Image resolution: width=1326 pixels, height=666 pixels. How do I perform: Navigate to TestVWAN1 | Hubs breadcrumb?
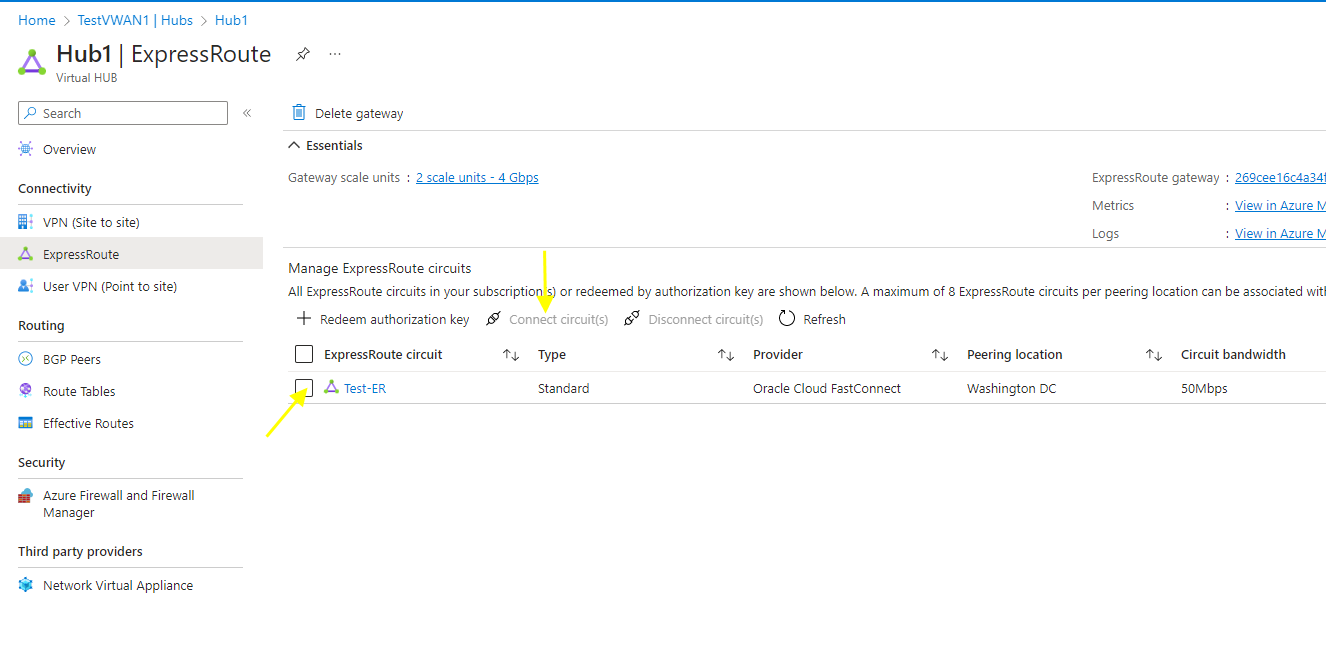135,20
